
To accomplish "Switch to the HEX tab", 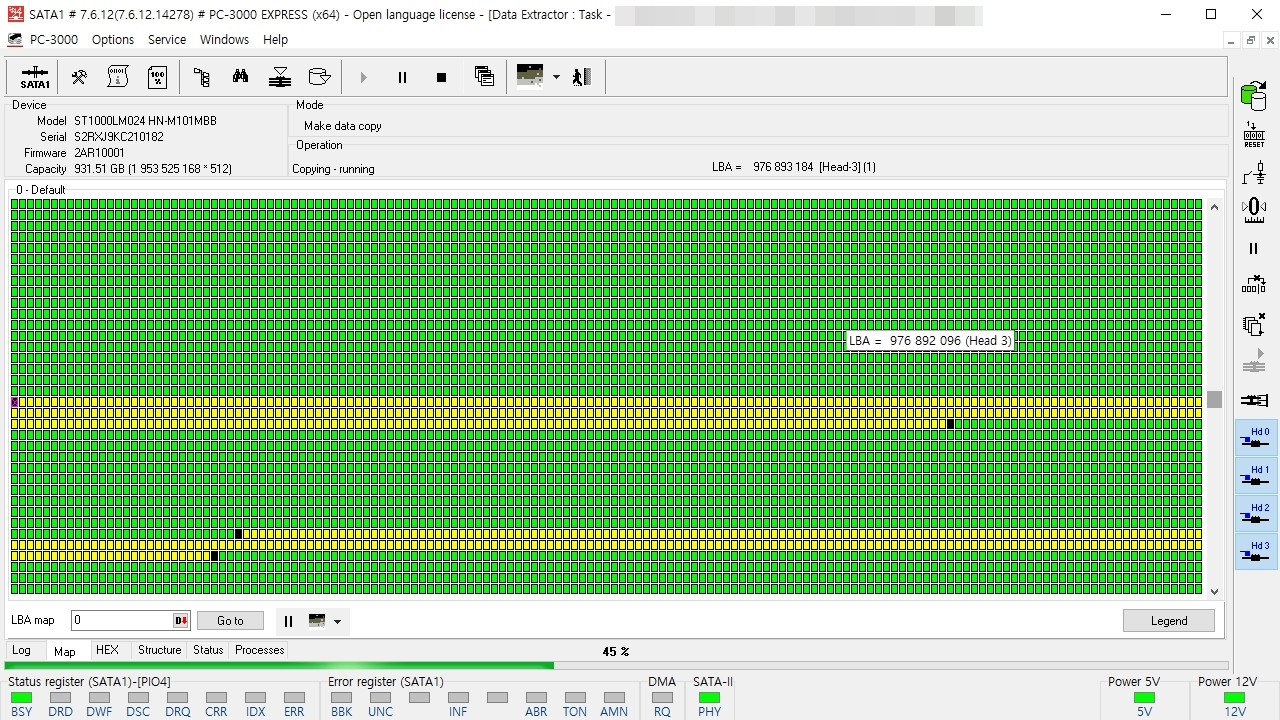I will 107,650.
